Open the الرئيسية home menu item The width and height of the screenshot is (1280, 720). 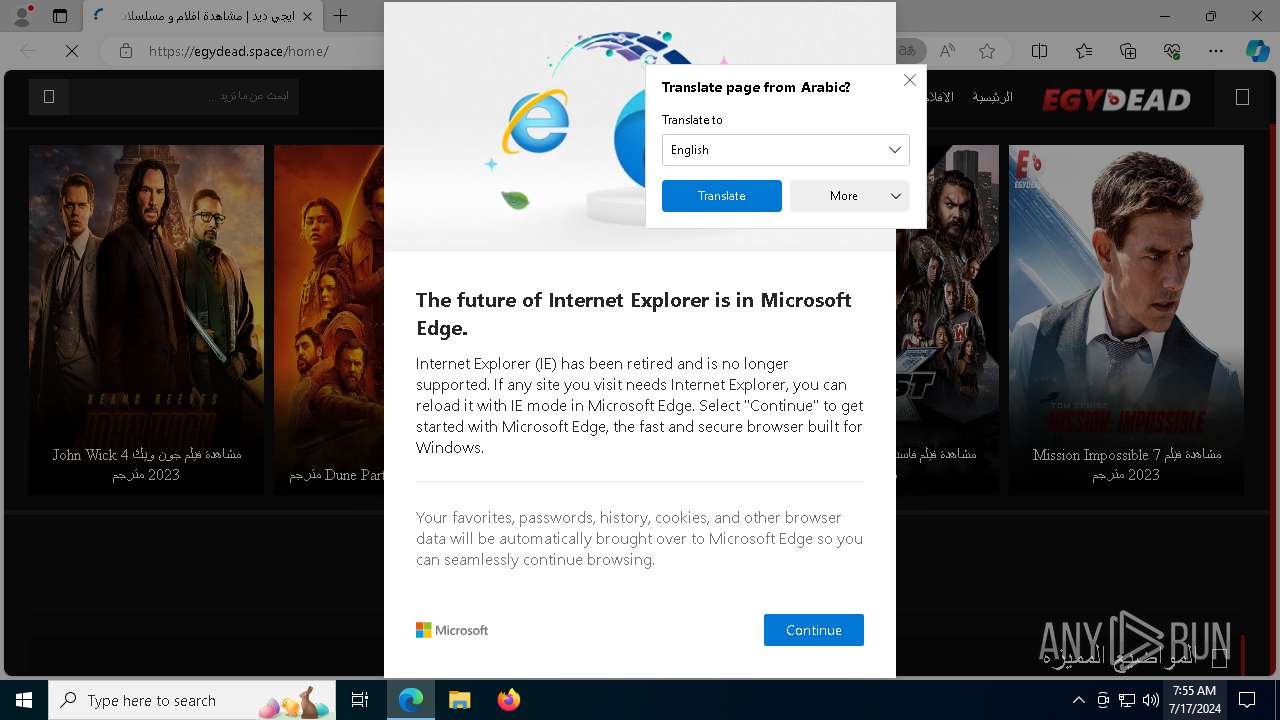coord(992,97)
